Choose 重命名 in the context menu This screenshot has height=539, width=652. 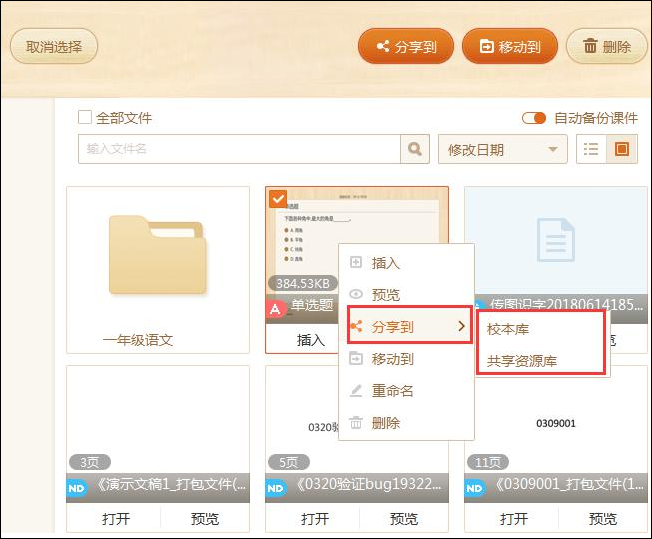(x=392, y=391)
